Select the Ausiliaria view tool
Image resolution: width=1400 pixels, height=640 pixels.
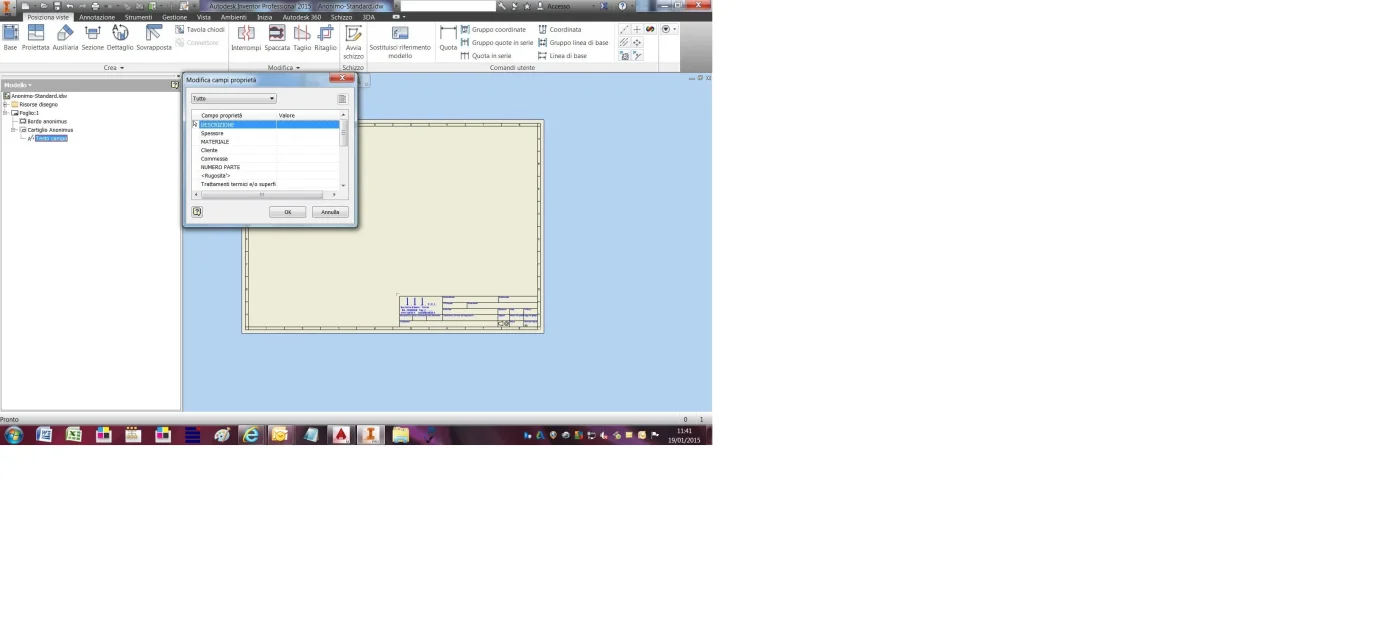click(x=65, y=38)
